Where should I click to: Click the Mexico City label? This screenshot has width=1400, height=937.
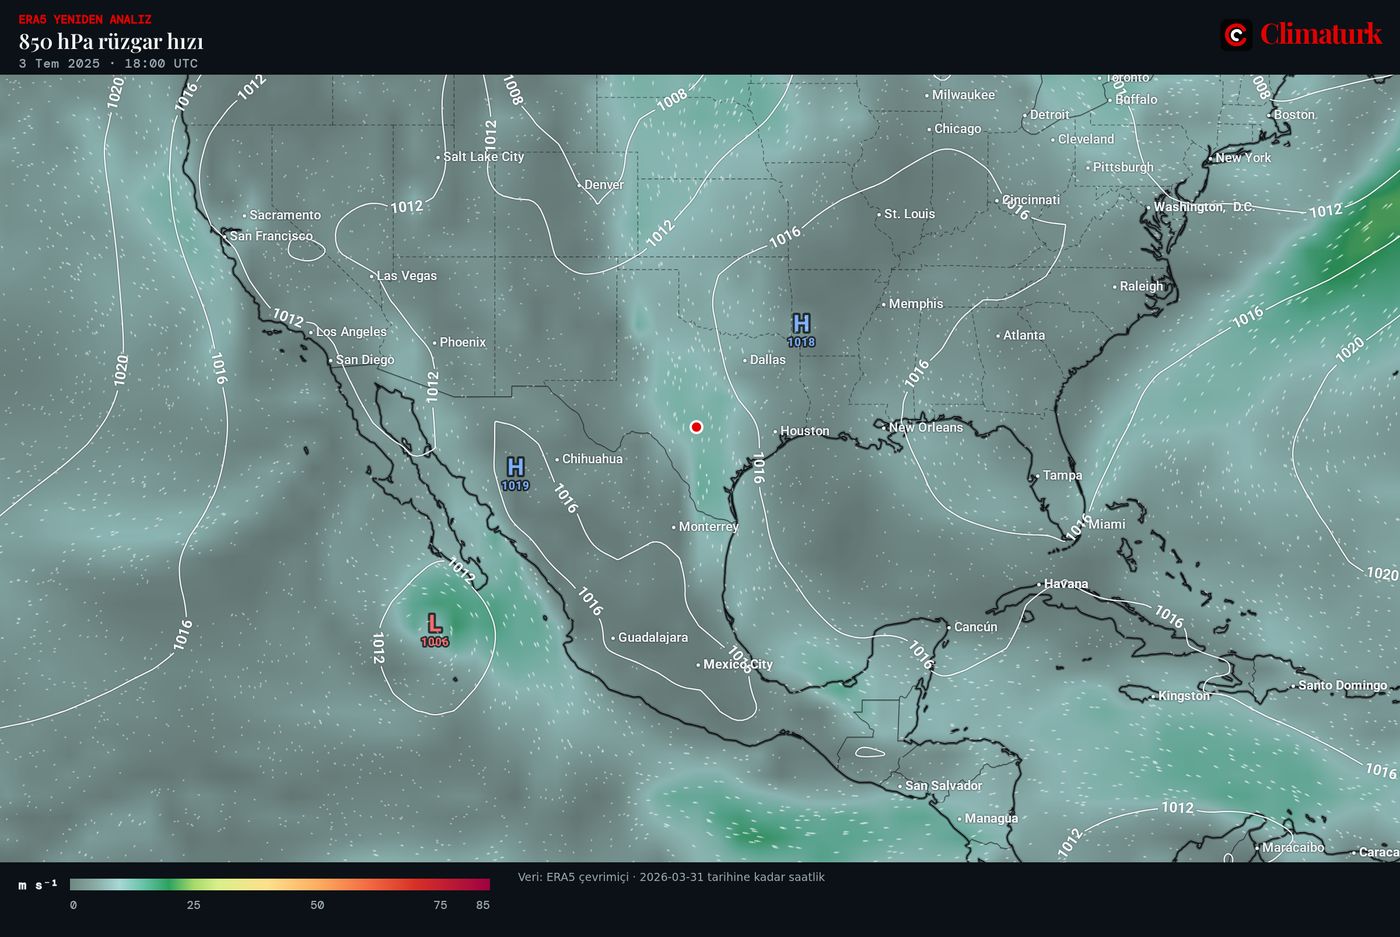[x=737, y=664]
